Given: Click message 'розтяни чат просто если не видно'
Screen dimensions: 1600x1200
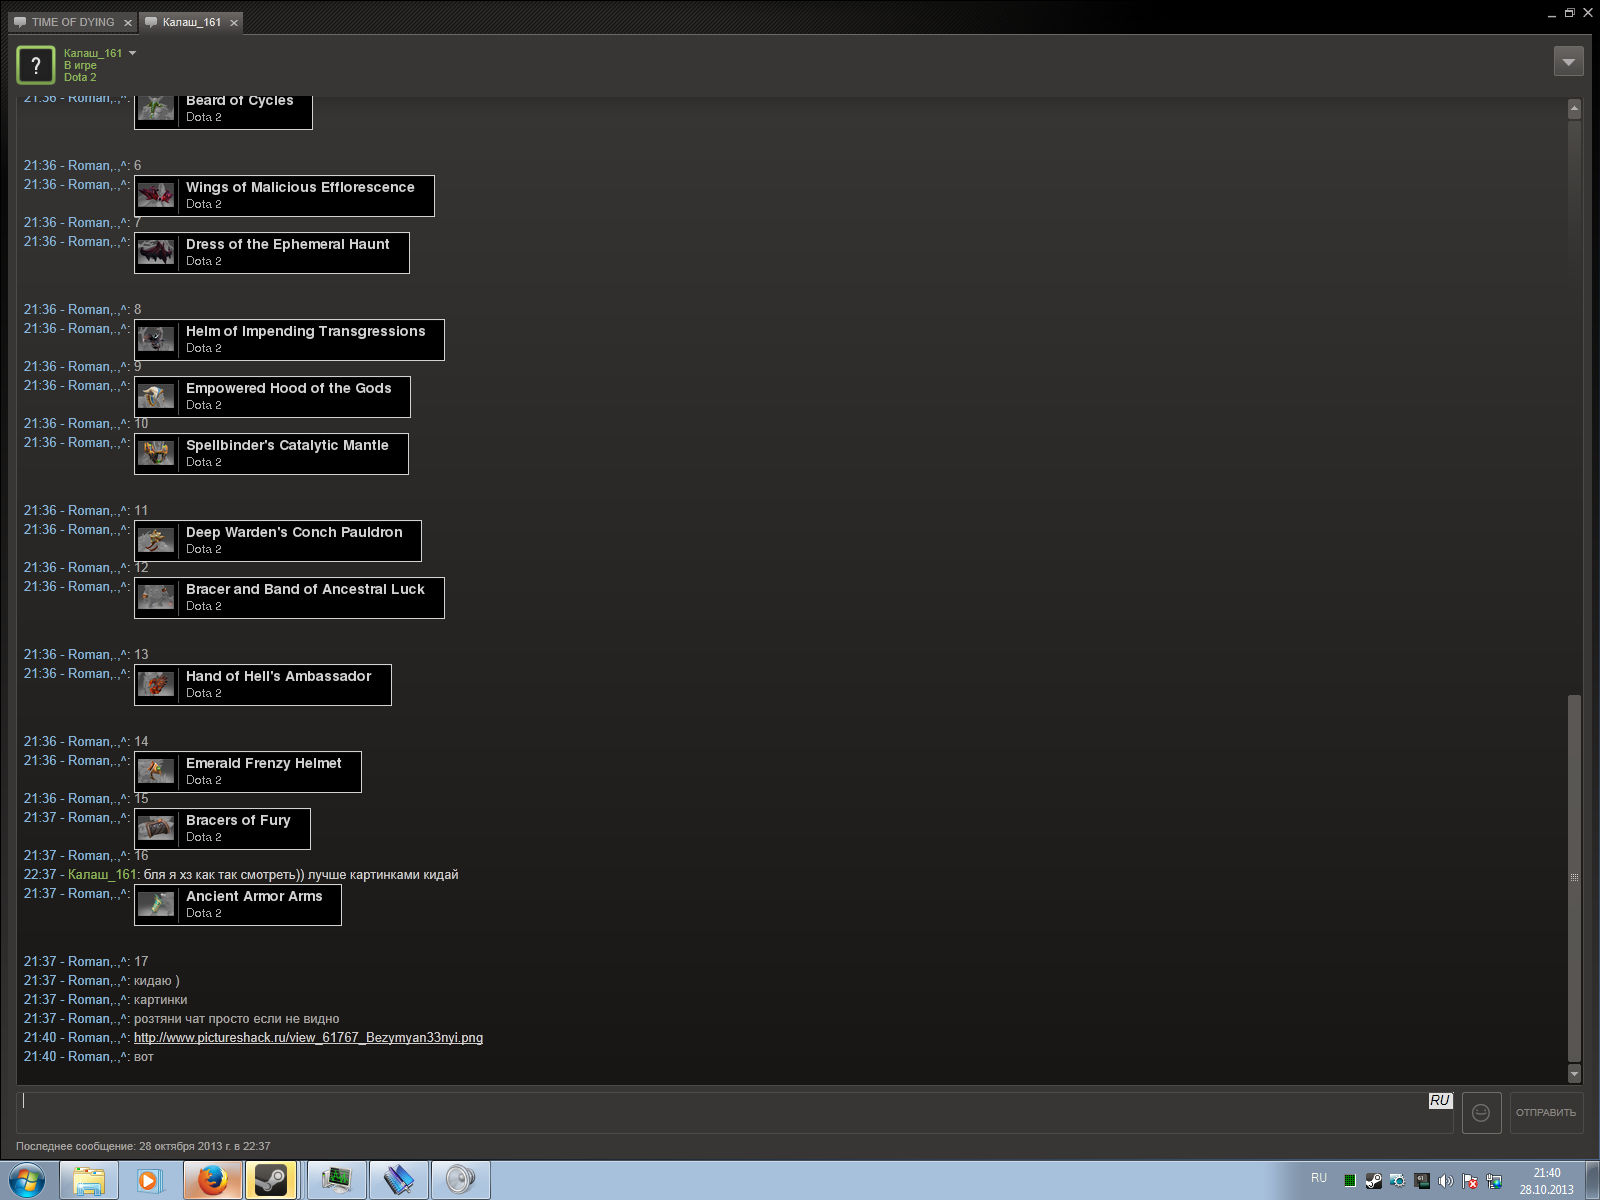Looking at the screenshot, I should [236, 1019].
